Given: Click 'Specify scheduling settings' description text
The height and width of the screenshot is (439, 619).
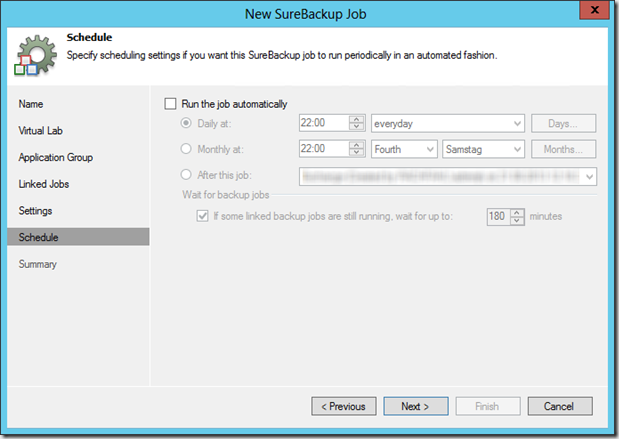Looking at the screenshot, I should (282, 55).
